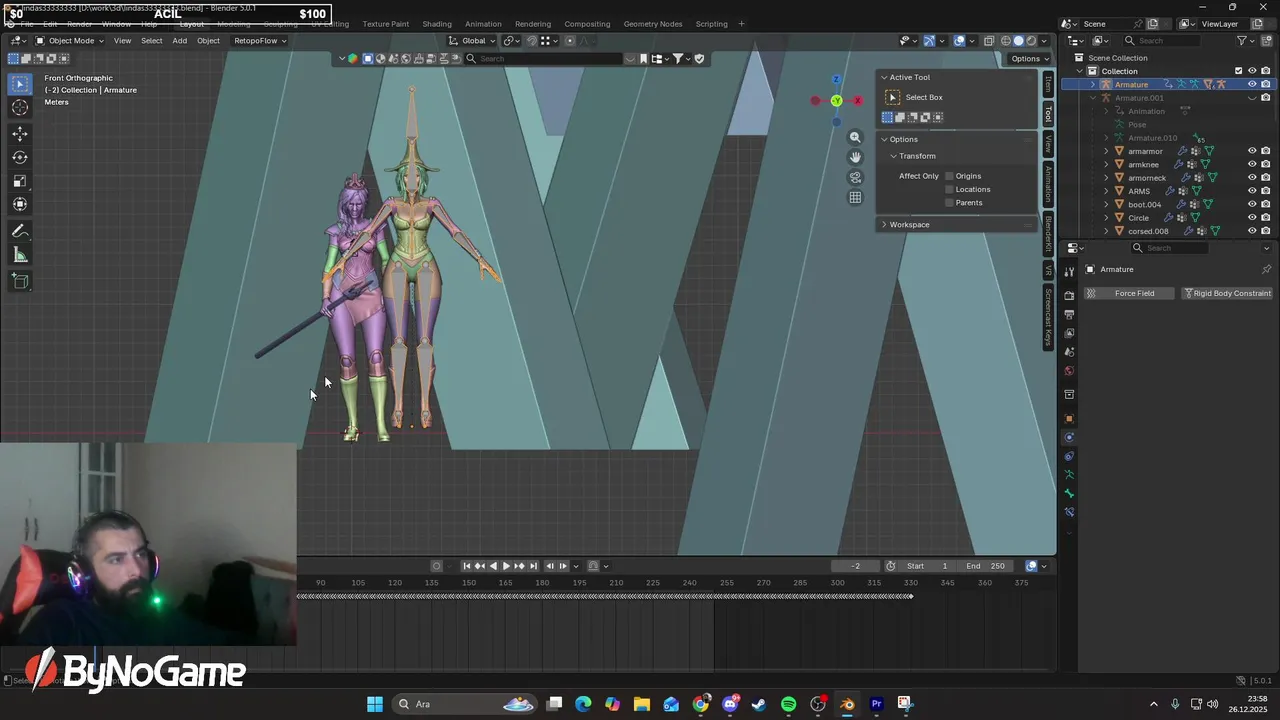
Task: Enable Affect Only Parents checkbox
Action: coord(949,203)
